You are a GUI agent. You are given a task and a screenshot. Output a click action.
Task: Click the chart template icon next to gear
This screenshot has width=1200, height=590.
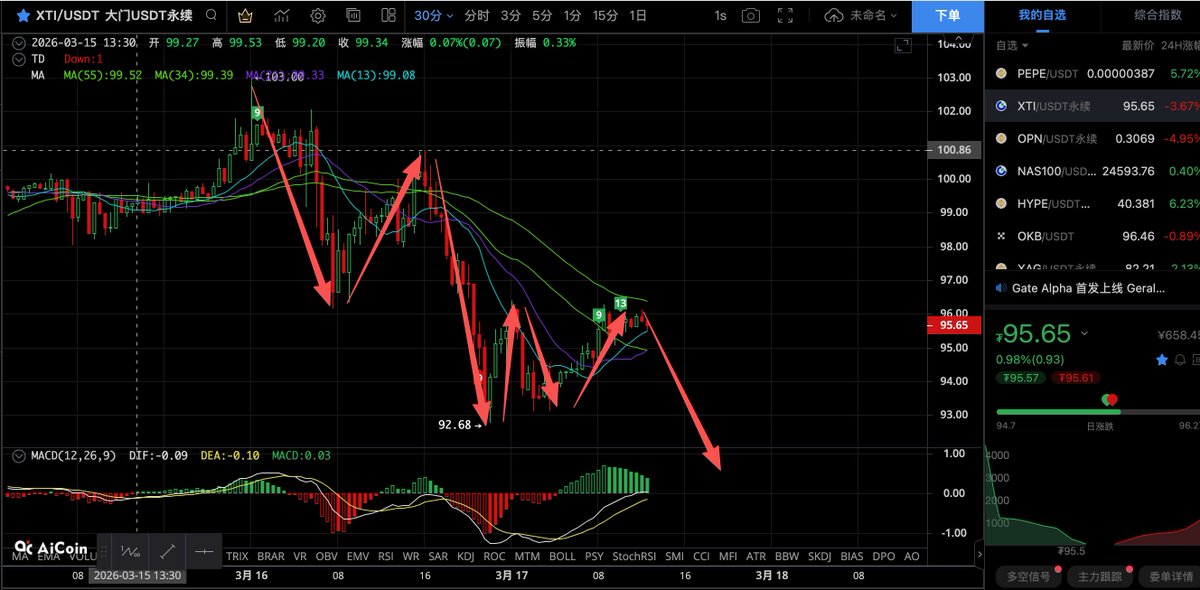(x=353, y=16)
